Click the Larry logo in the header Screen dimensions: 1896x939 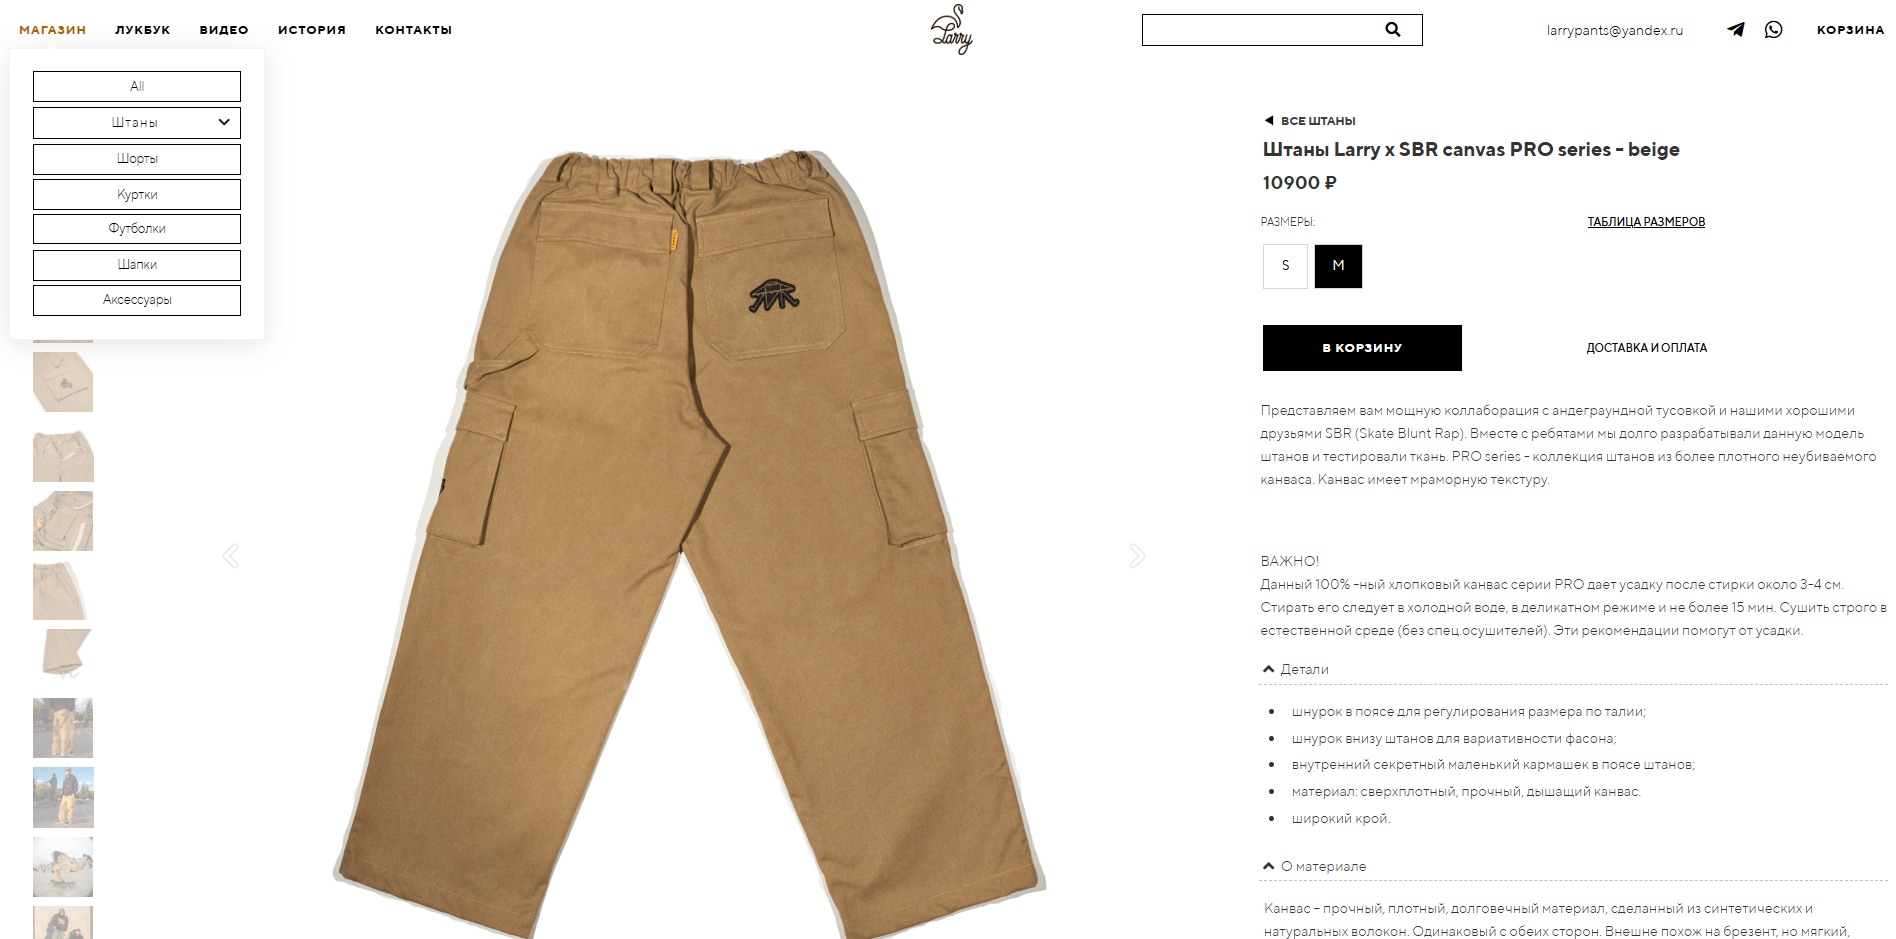[951, 29]
